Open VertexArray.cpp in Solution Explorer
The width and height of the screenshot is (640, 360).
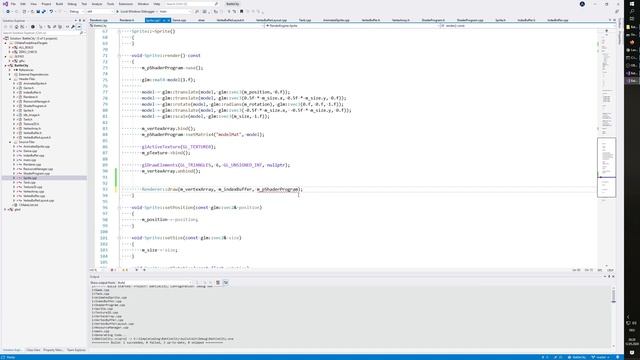tap(33, 191)
